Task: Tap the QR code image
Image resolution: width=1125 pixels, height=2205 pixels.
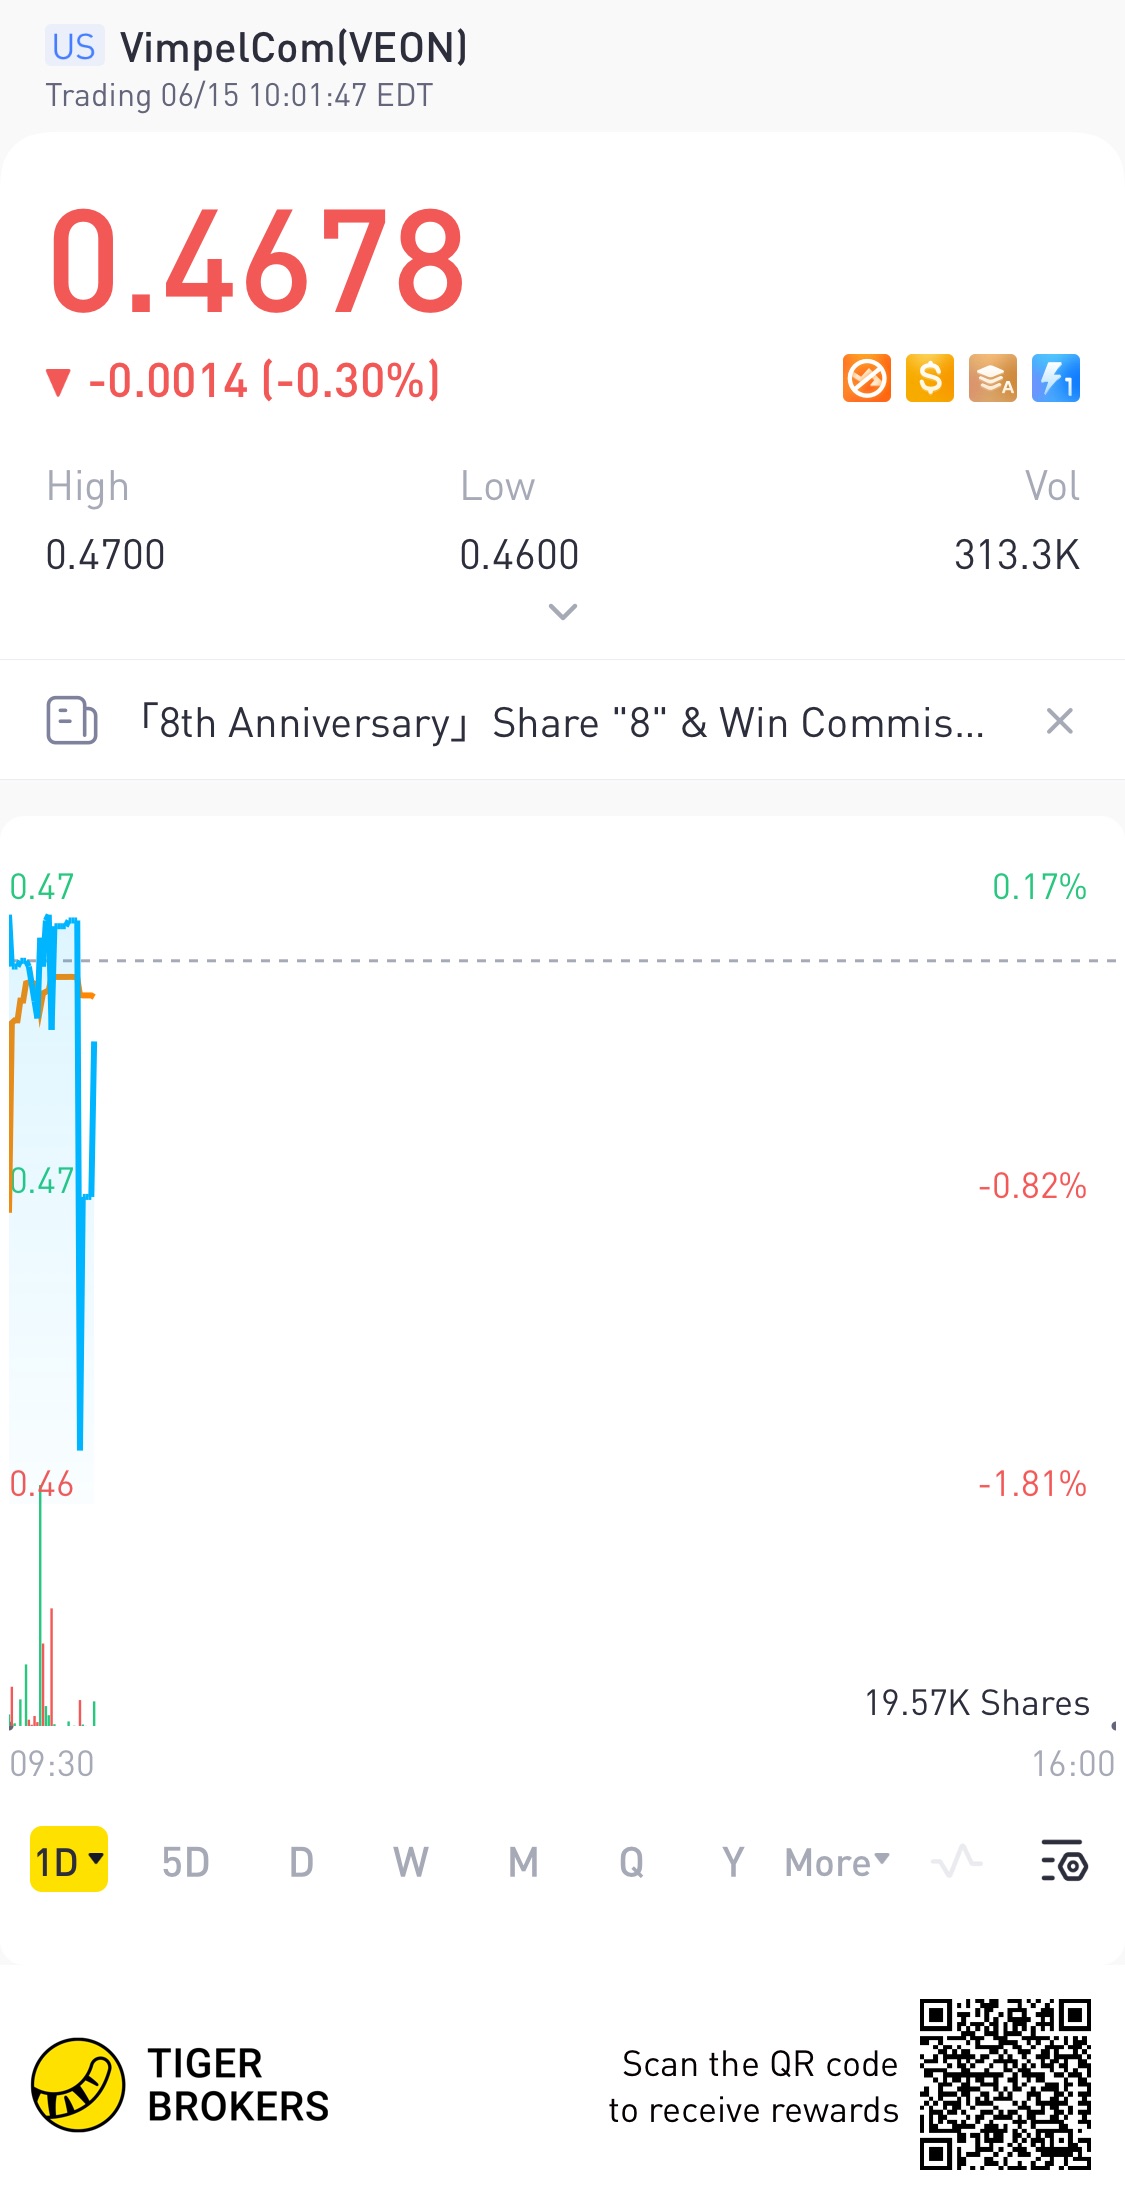Action: (x=1004, y=2084)
